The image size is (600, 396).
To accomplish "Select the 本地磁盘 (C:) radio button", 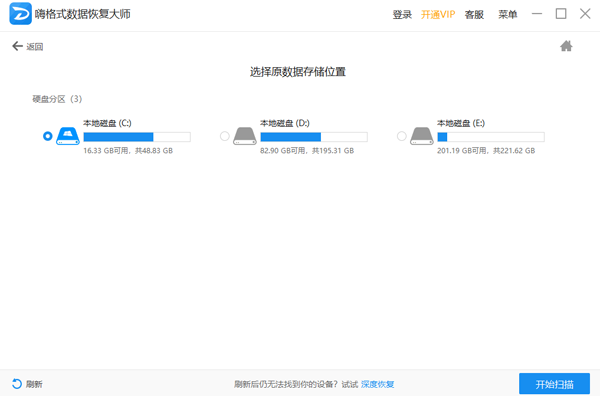I will tap(47, 136).
